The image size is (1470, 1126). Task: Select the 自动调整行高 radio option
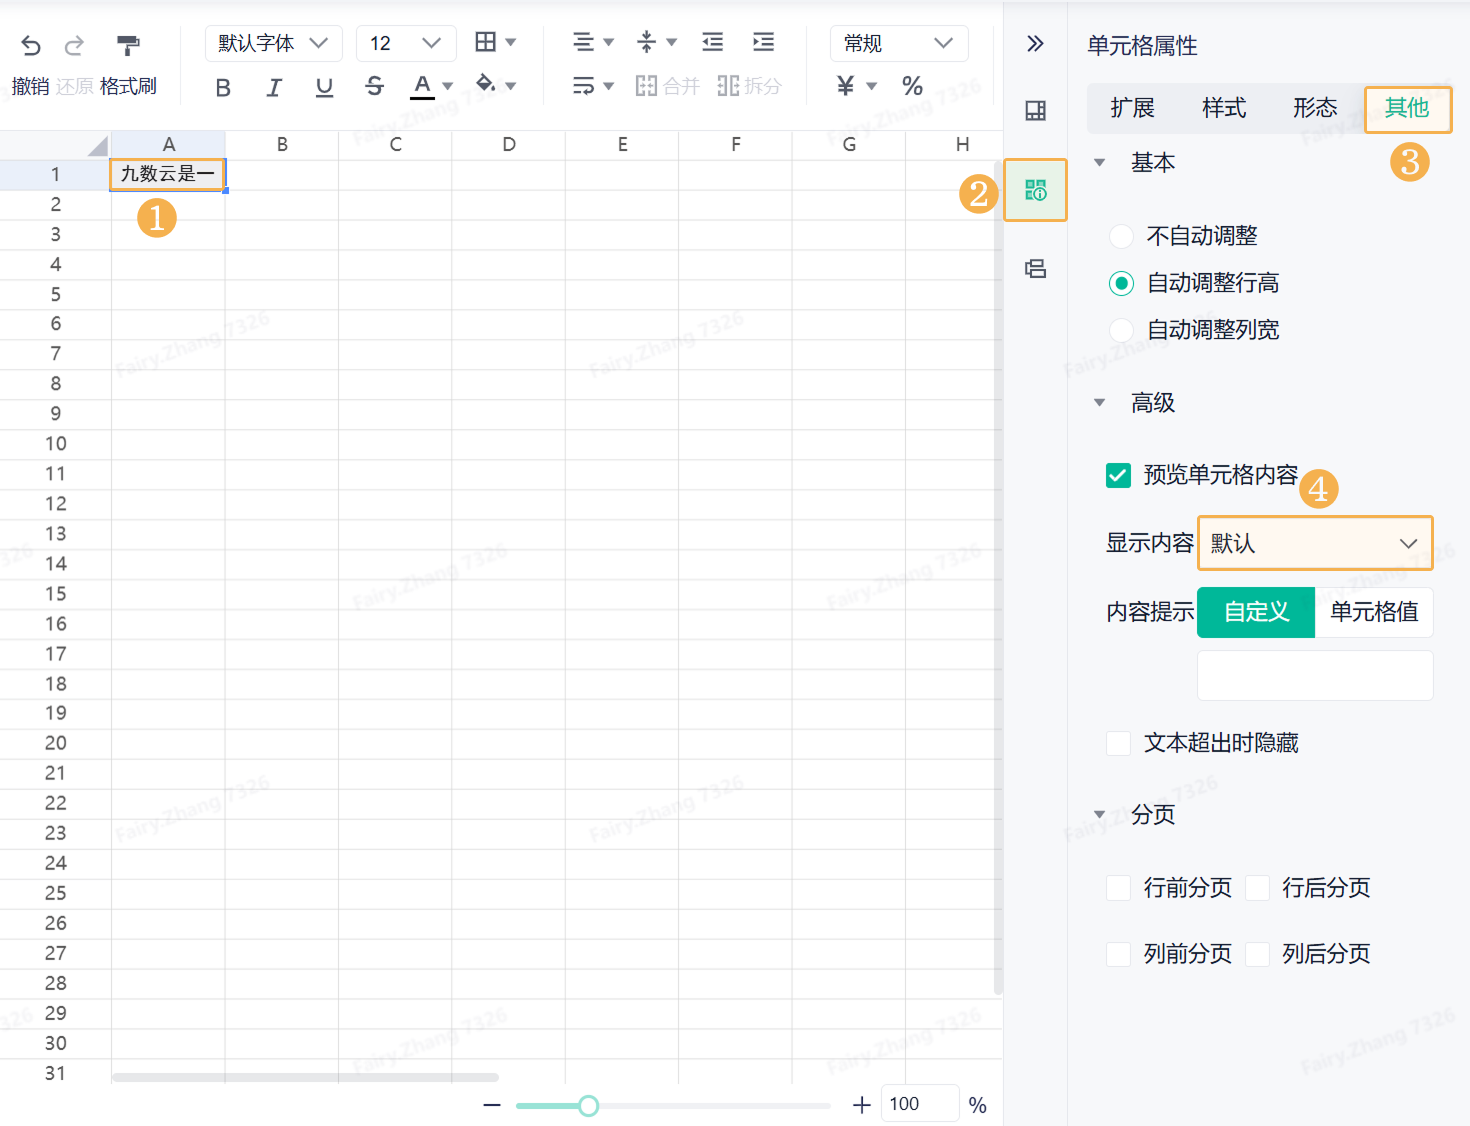tap(1122, 284)
